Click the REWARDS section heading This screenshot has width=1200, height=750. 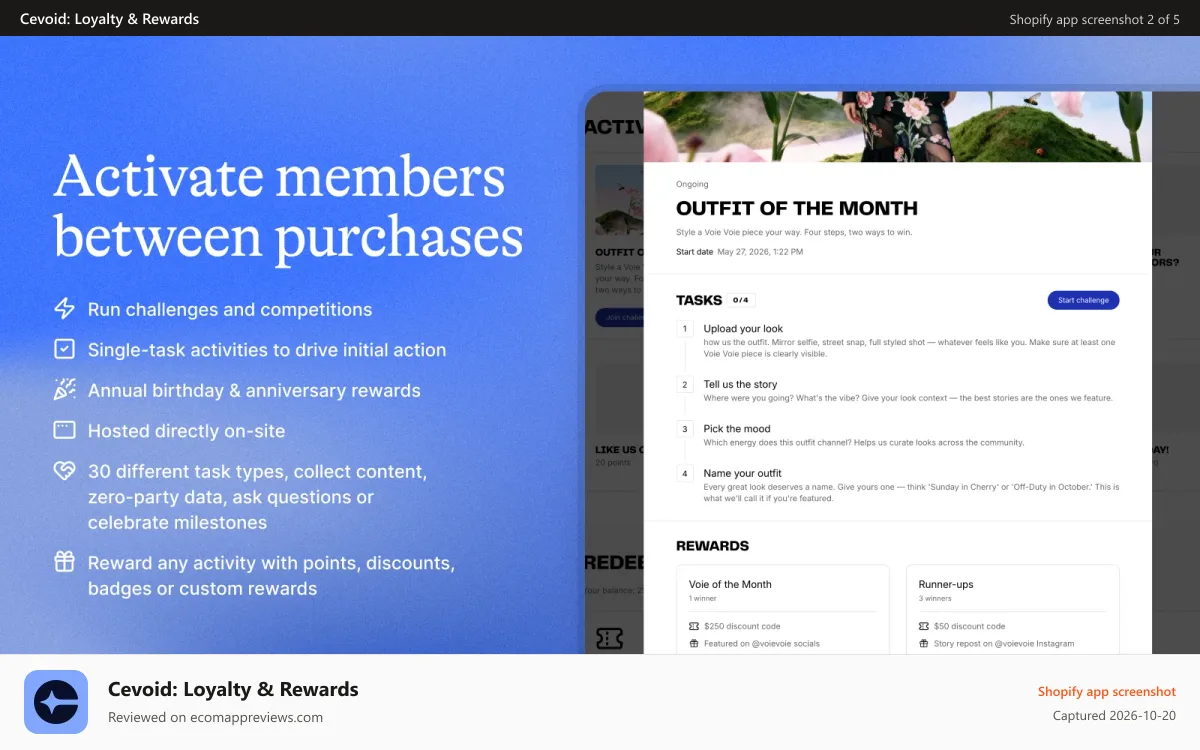point(712,546)
